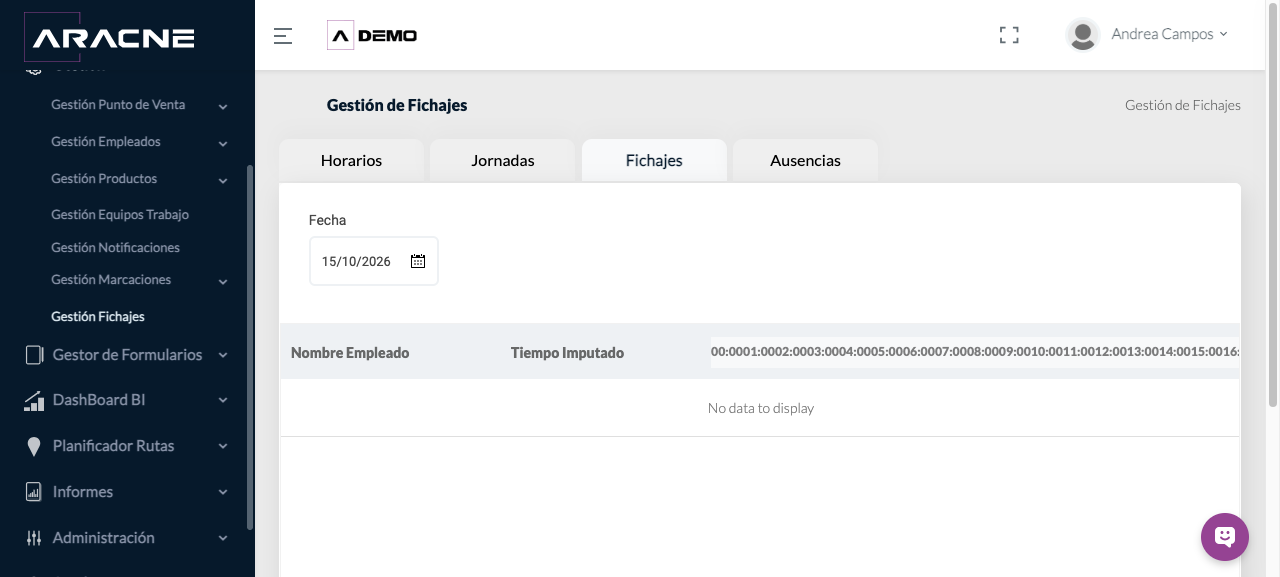The width and height of the screenshot is (1280, 577).
Task: Expand Planificador Rutas chevron
Action: [x=223, y=446]
